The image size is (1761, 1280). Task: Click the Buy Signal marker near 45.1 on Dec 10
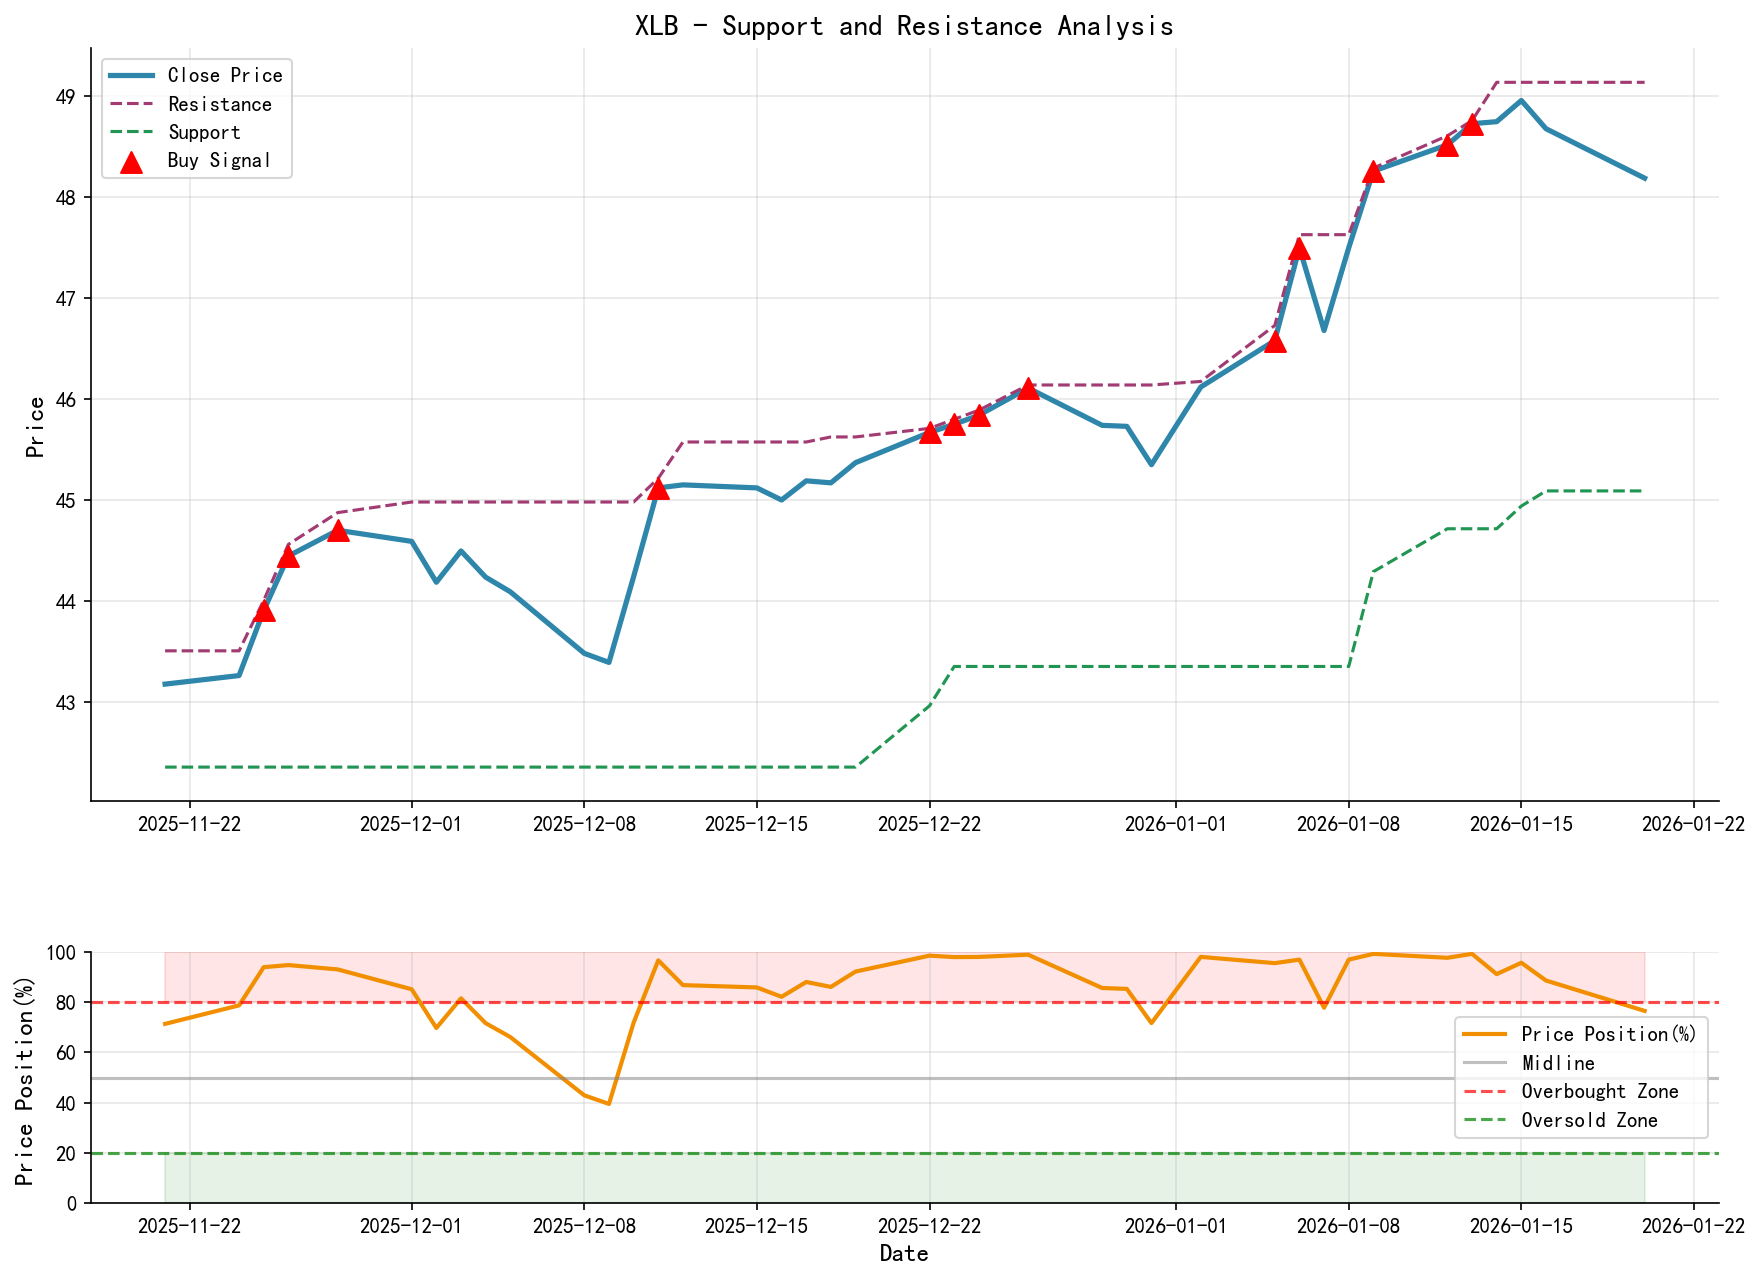pyautogui.click(x=660, y=490)
